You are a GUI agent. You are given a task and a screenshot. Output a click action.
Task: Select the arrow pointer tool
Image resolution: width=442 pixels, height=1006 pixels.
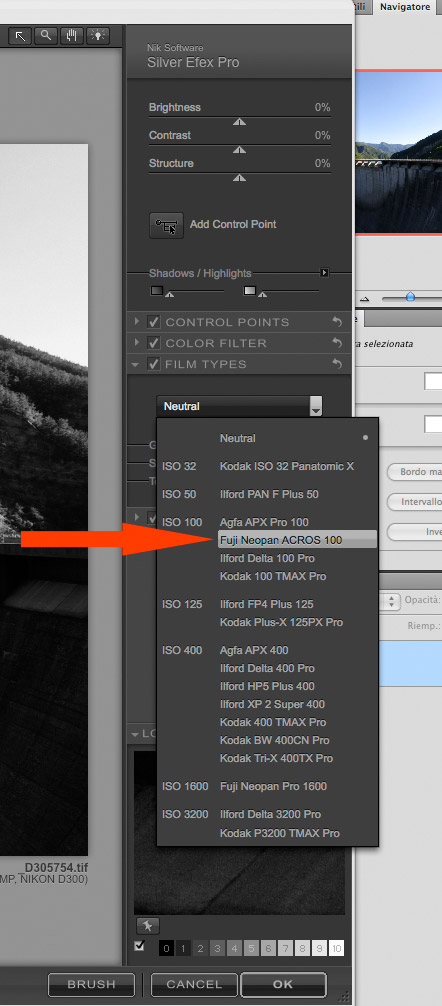pyautogui.click(x=21, y=36)
